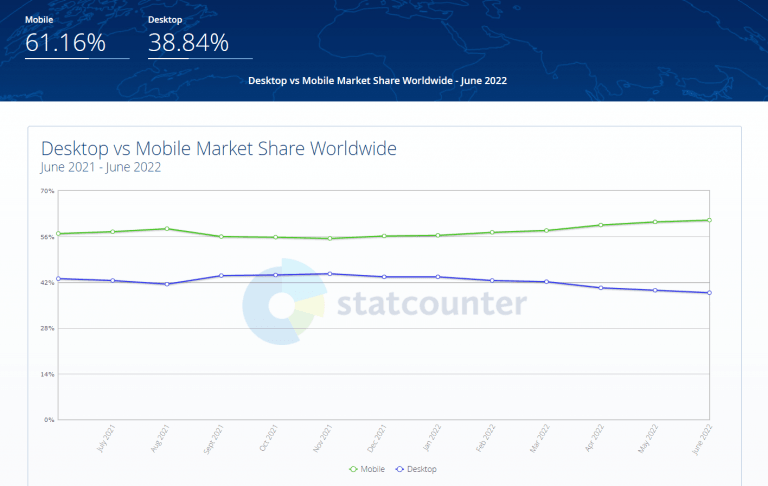Click Desktop data point for June 2022
This screenshot has width=768, height=486.
pos(708,293)
